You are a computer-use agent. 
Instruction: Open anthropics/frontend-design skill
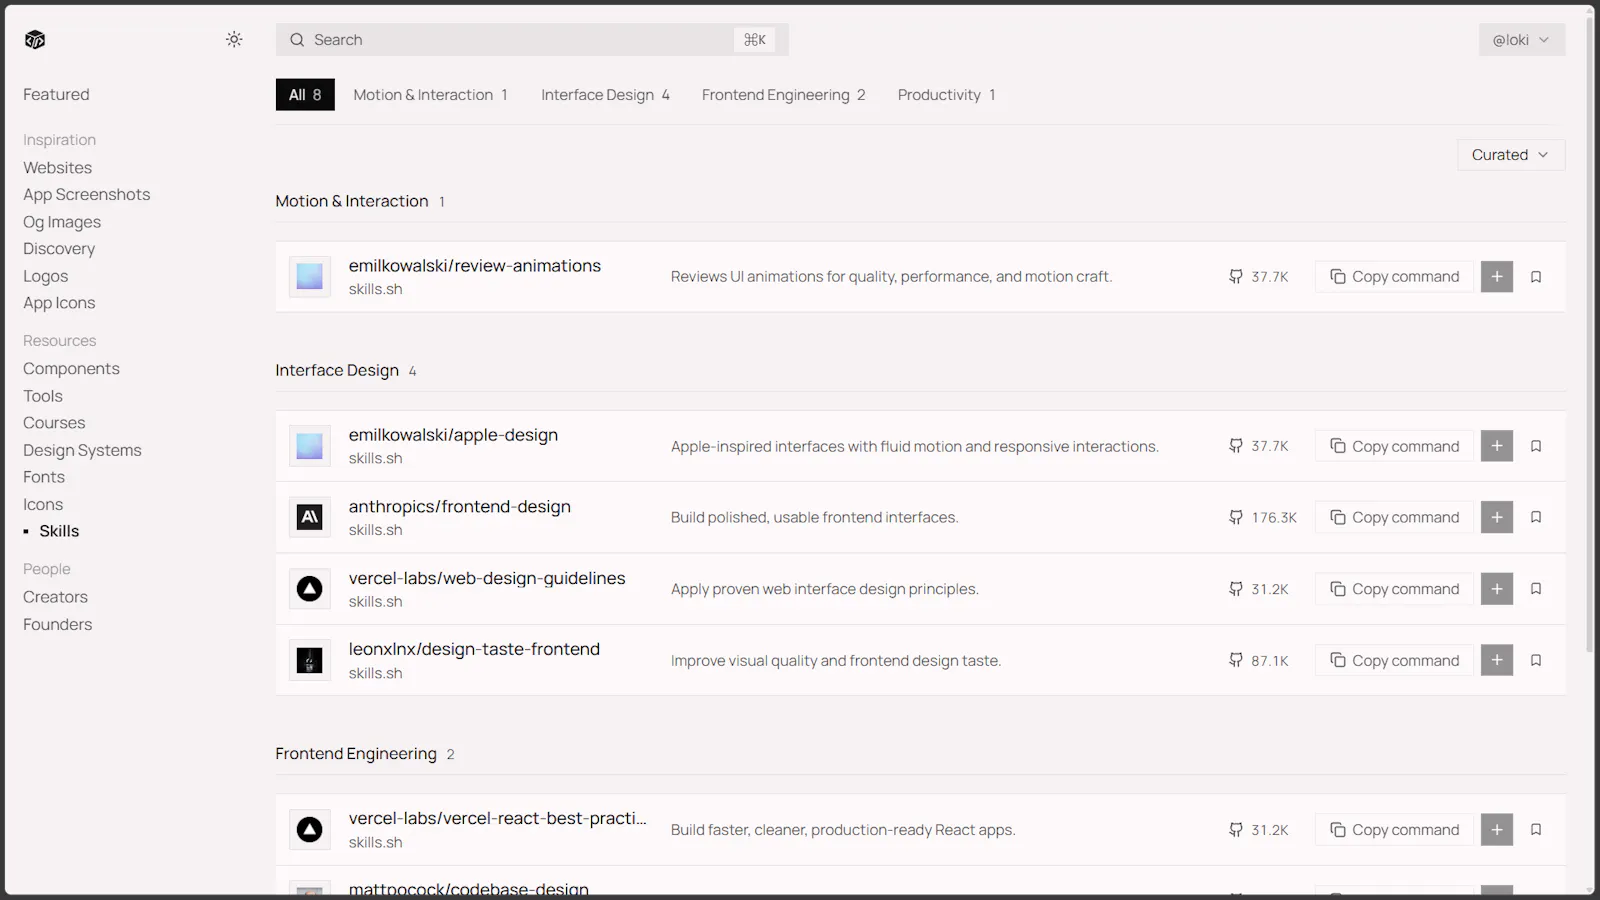[x=460, y=507]
